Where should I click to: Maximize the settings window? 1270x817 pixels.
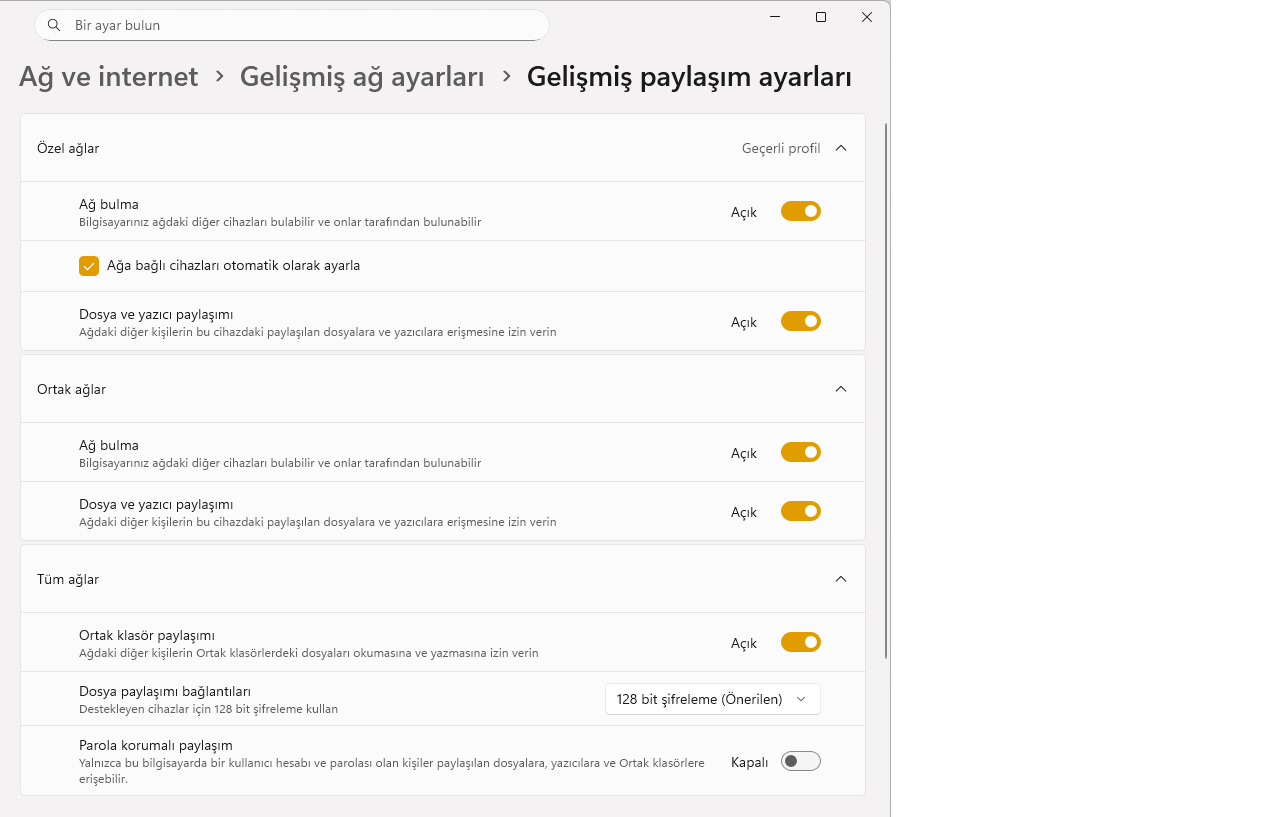pos(821,17)
